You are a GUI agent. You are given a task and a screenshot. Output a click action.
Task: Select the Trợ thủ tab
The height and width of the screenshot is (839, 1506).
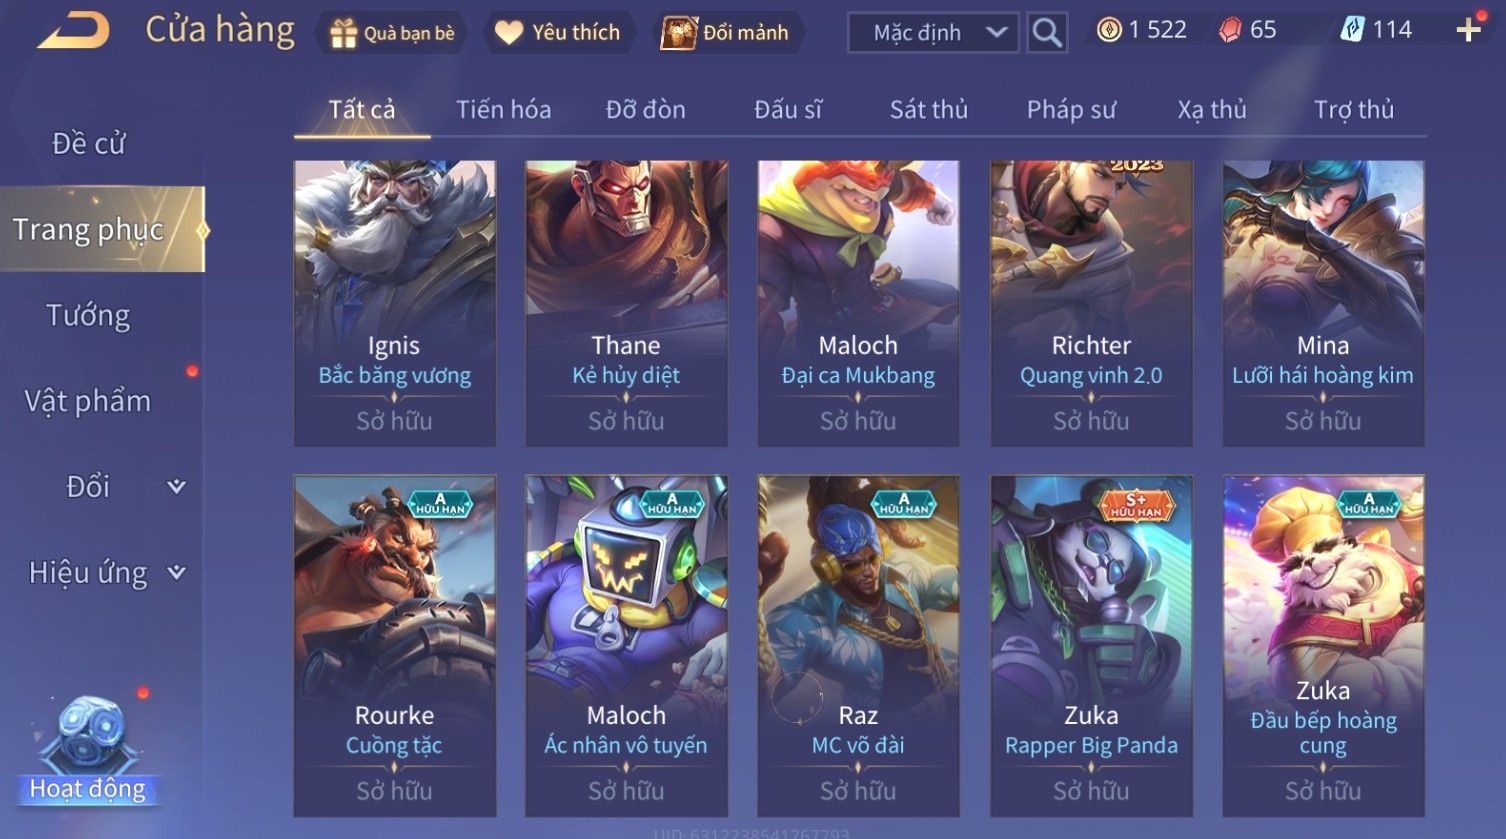coord(1354,109)
